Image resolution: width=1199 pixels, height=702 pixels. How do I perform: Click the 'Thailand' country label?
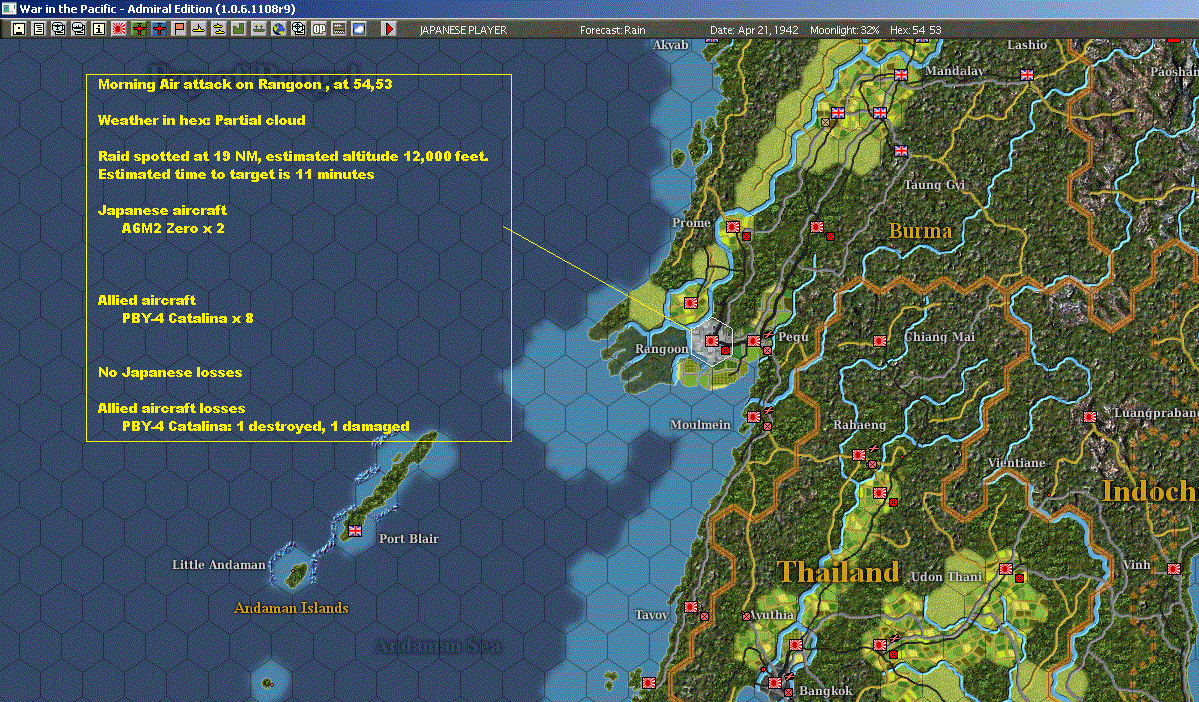pyautogui.click(x=838, y=572)
